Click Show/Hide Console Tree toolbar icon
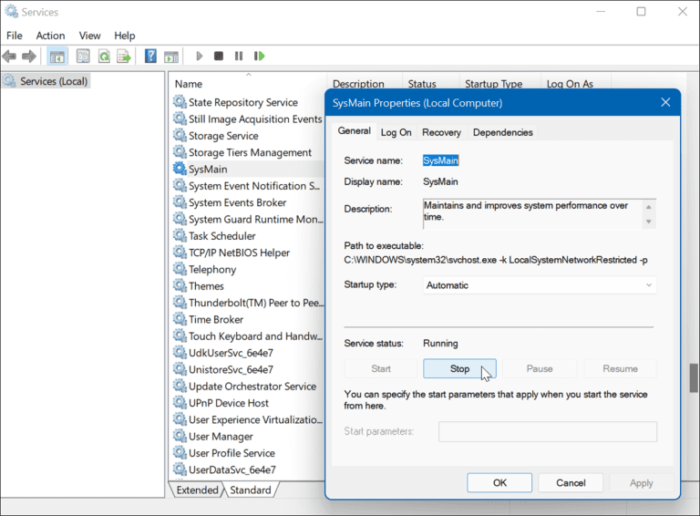The height and width of the screenshot is (516, 700). pyautogui.click(x=57, y=56)
